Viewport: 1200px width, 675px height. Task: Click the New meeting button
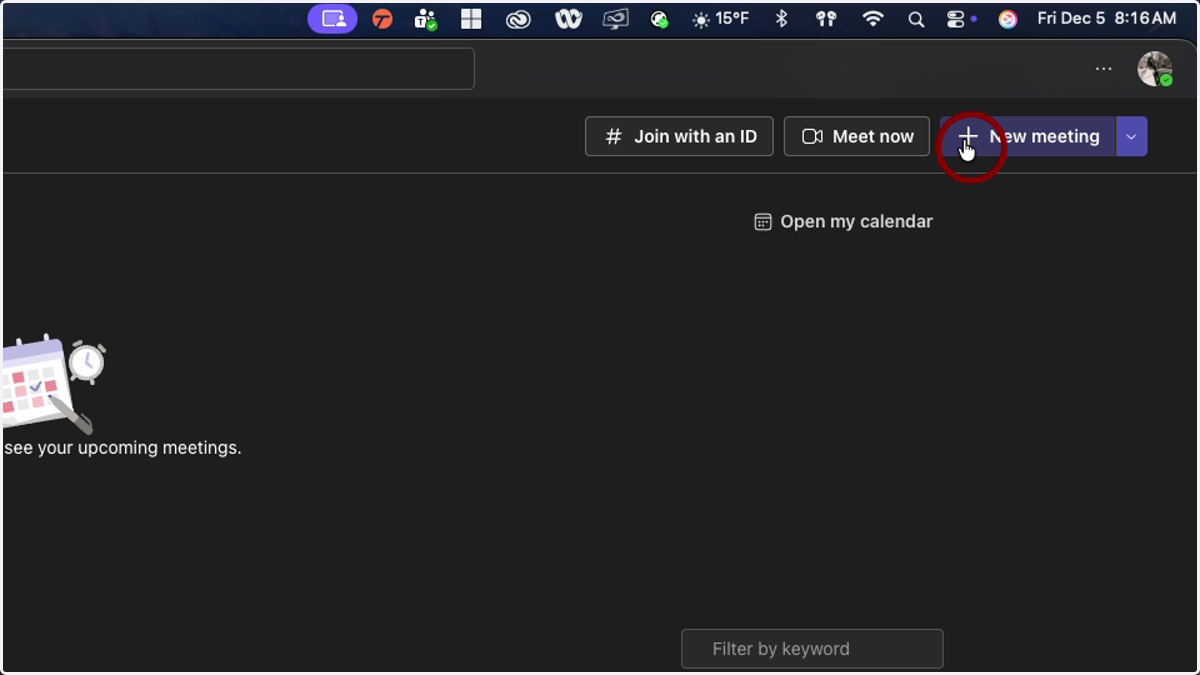pyautogui.click(x=1028, y=137)
